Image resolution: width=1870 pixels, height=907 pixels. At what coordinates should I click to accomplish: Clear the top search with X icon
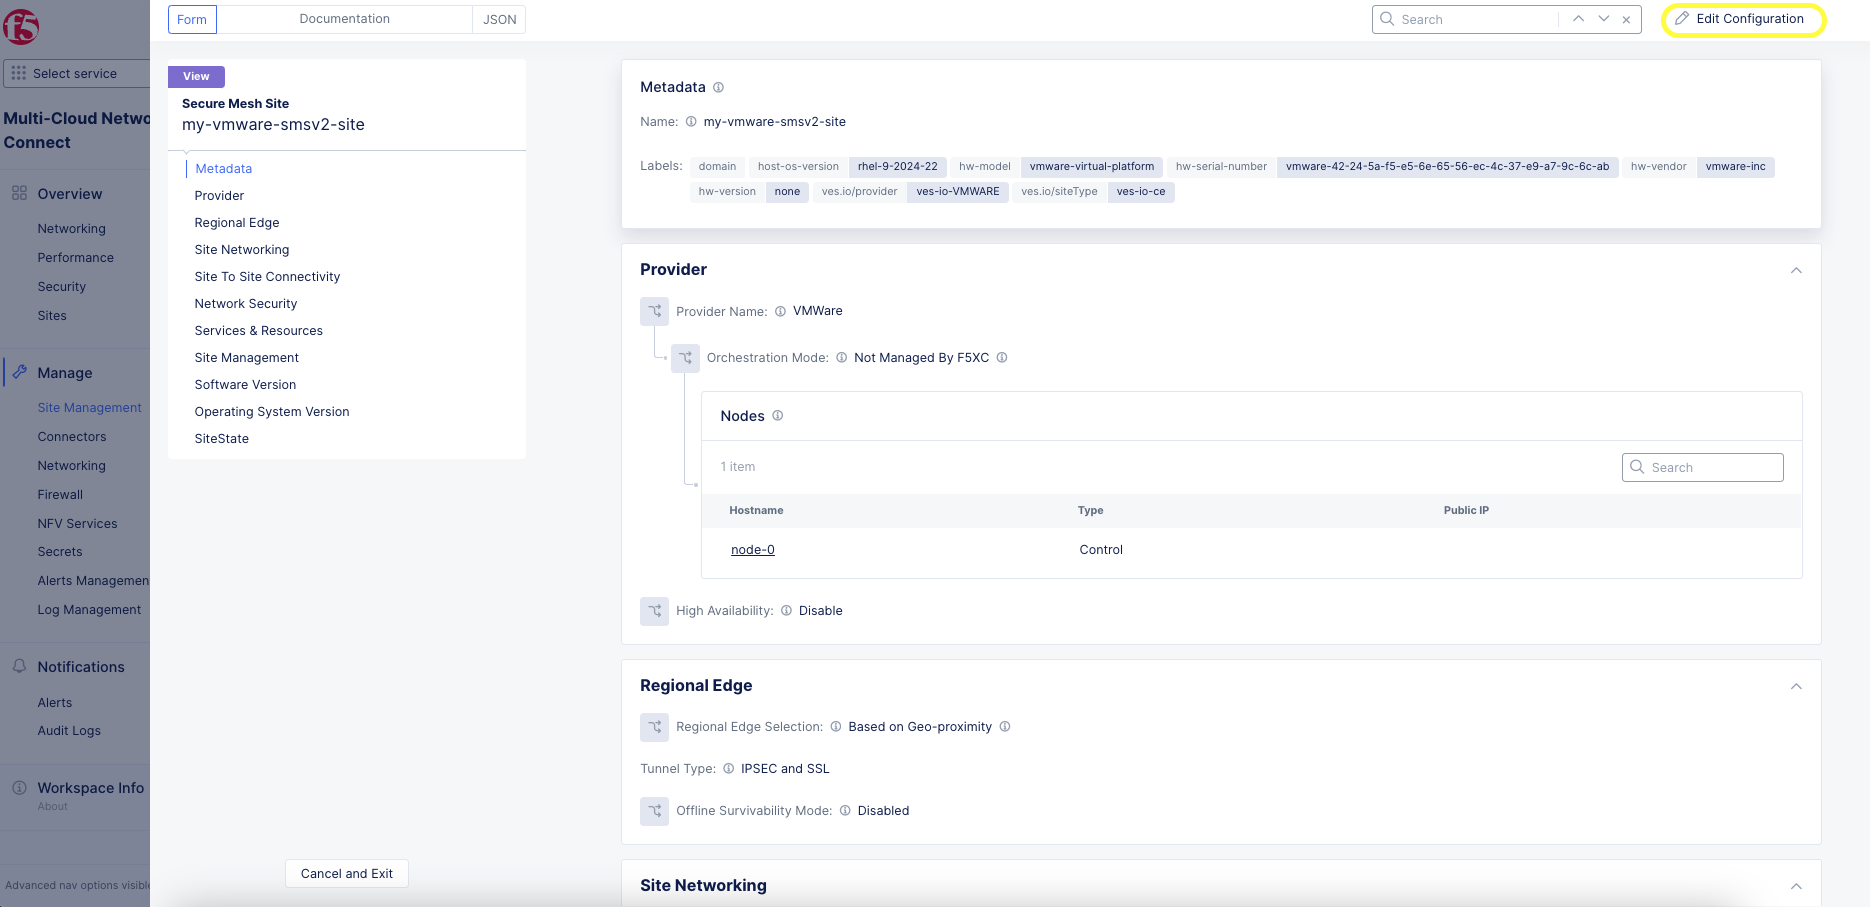tap(1626, 20)
